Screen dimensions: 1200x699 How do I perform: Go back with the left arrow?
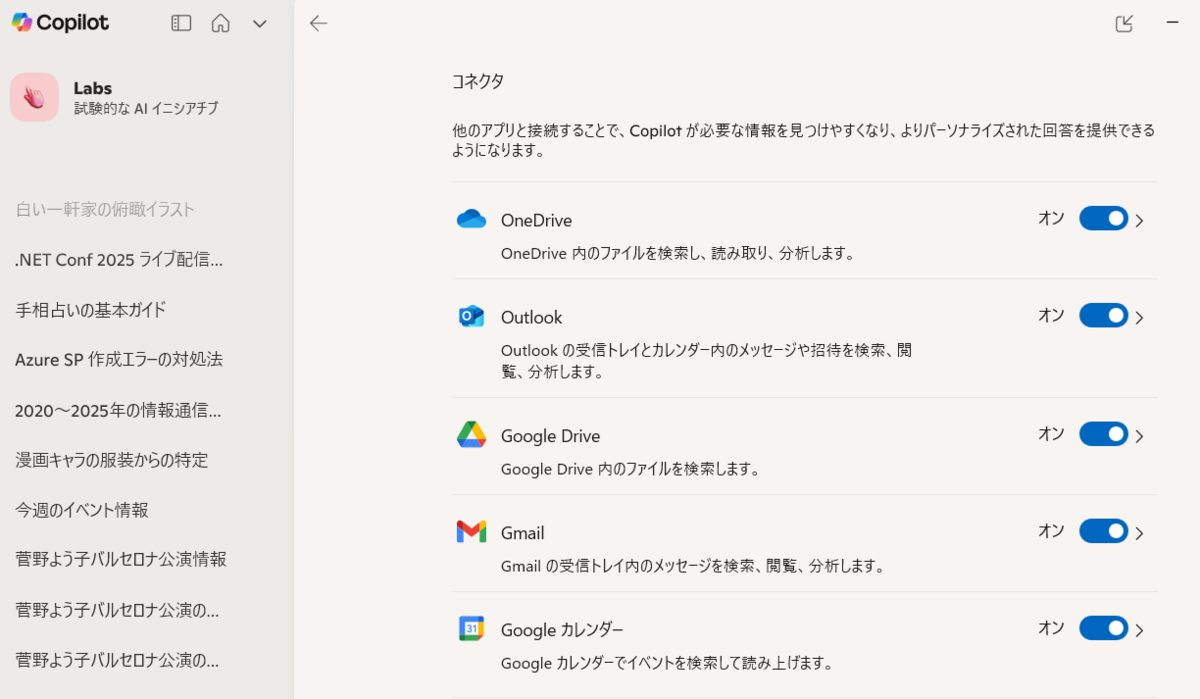[x=318, y=23]
